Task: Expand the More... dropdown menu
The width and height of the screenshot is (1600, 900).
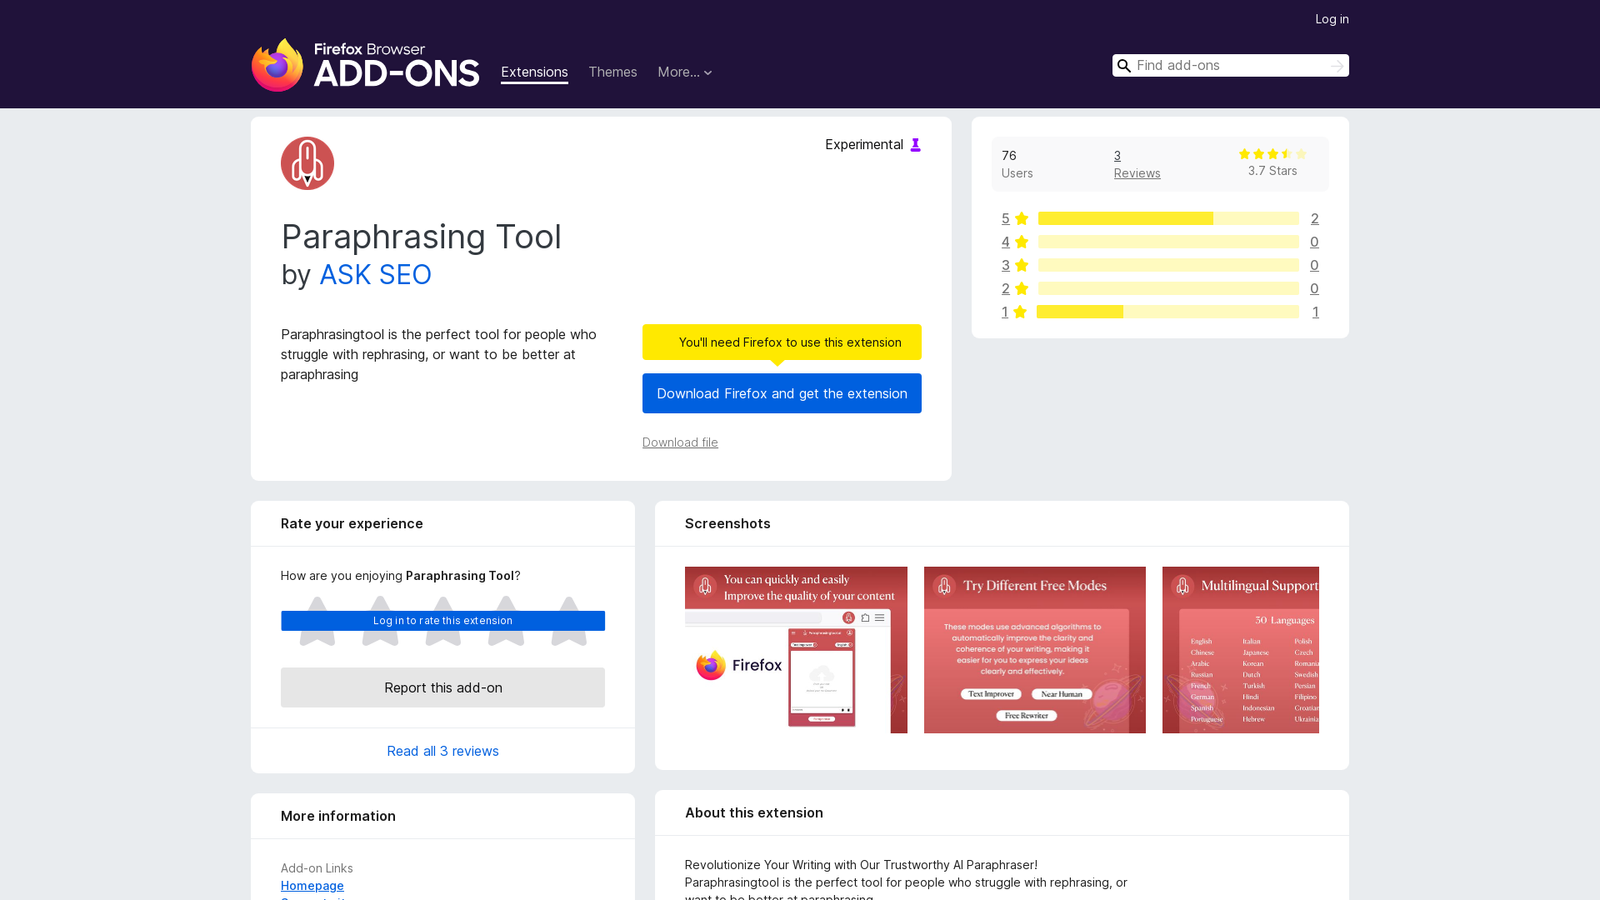Action: tap(685, 72)
